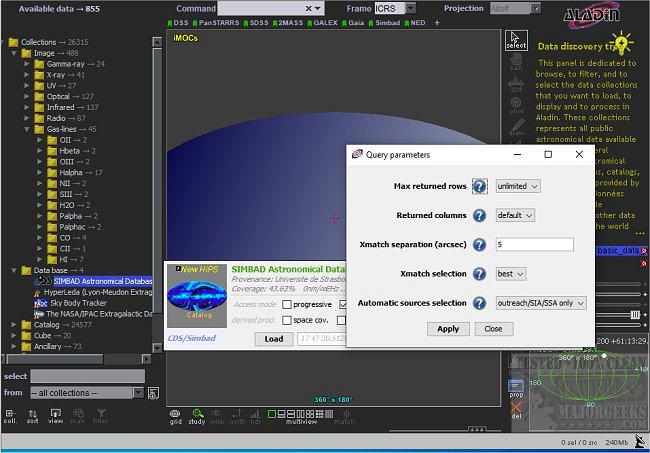The height and width of the screenshot is (453, 650).
Task: Open the Max returned rows dropdown
Action: coord(518,186)
